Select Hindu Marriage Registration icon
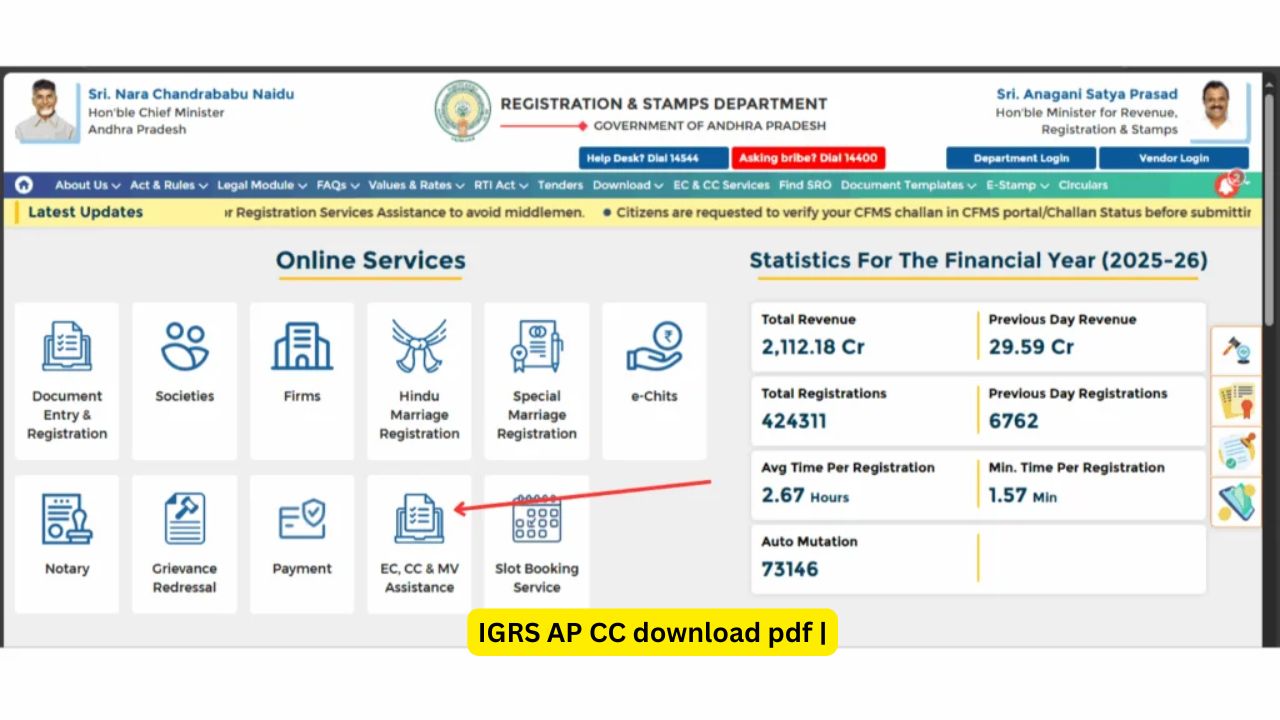Viewport: 1280px width, 720px height. tap(419, 380)
